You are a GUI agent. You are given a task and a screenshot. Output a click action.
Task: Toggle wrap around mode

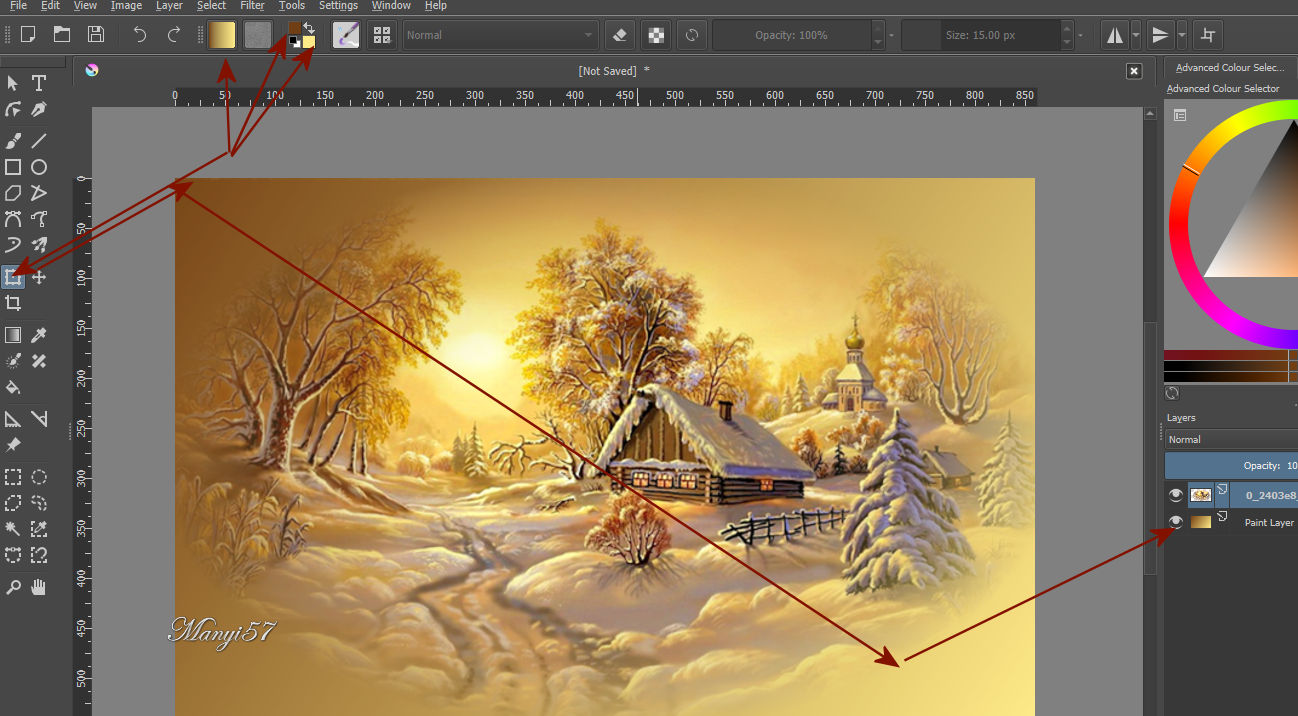pyautogui.click(x=1208, y=35)
